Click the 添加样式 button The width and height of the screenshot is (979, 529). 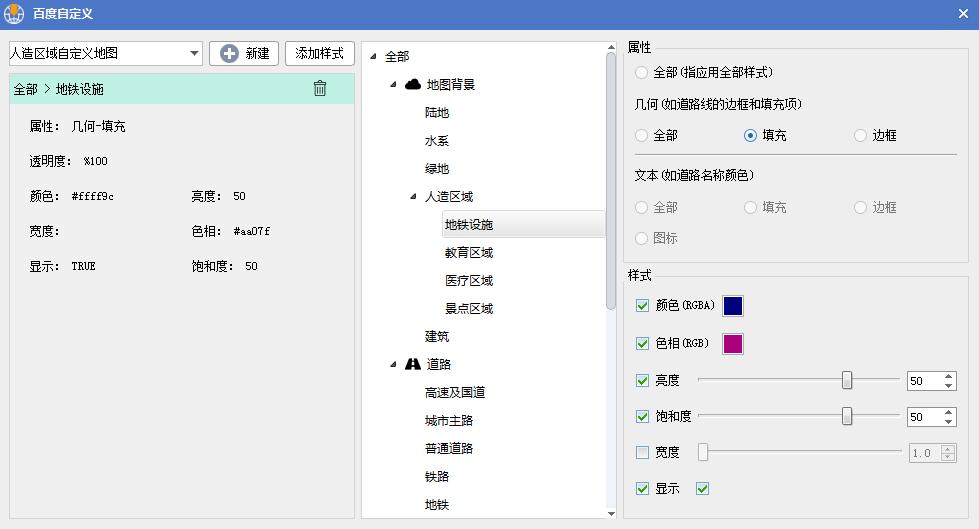click(x=320, y=54)
